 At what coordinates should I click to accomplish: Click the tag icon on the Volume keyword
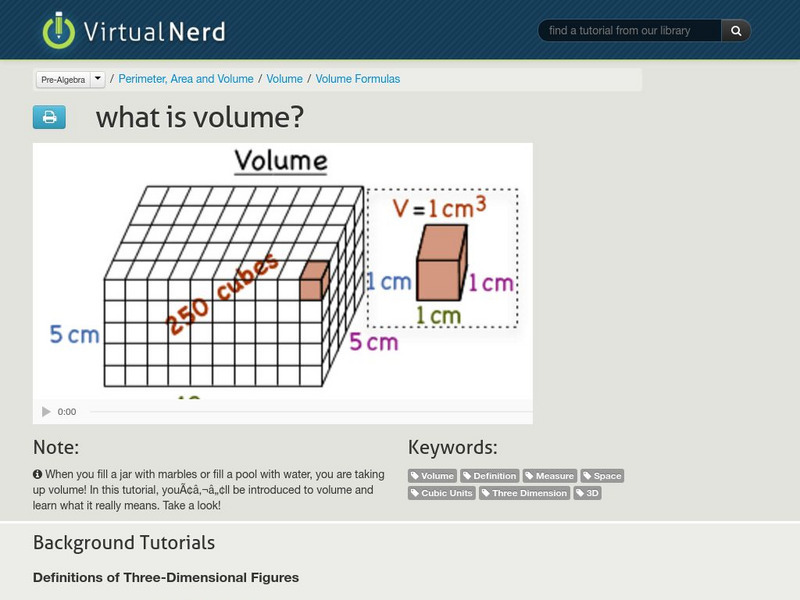coord(413,476)
